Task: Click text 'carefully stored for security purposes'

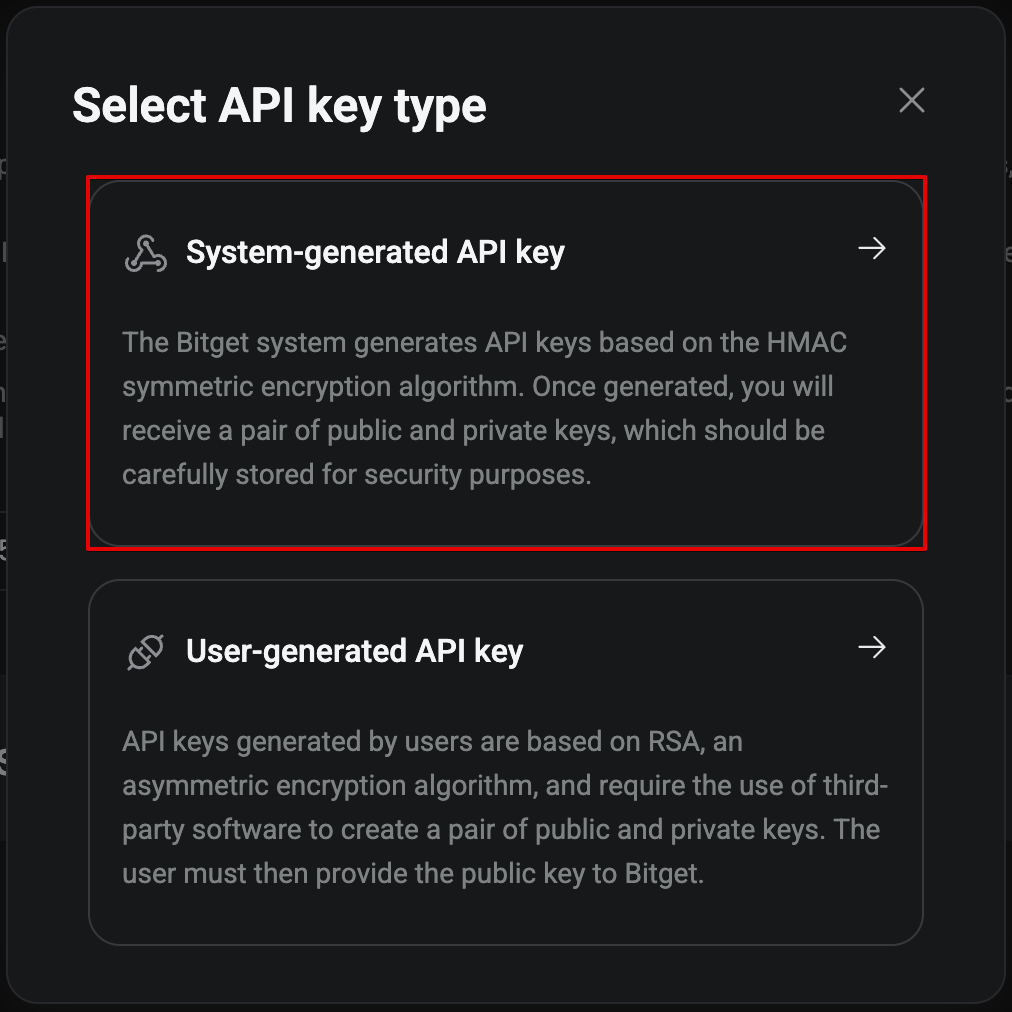Action: (x=355, y=475)
